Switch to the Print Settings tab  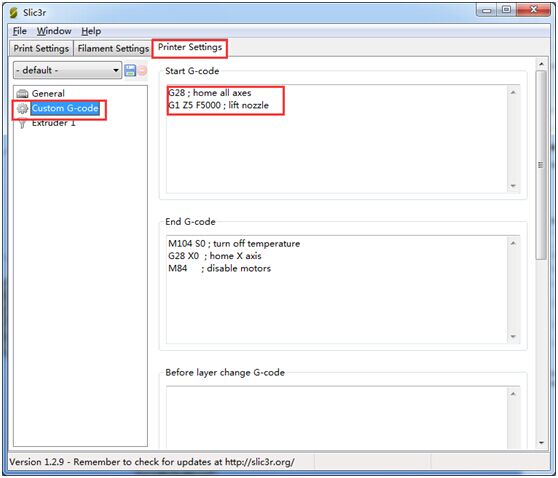click(41, 48)
